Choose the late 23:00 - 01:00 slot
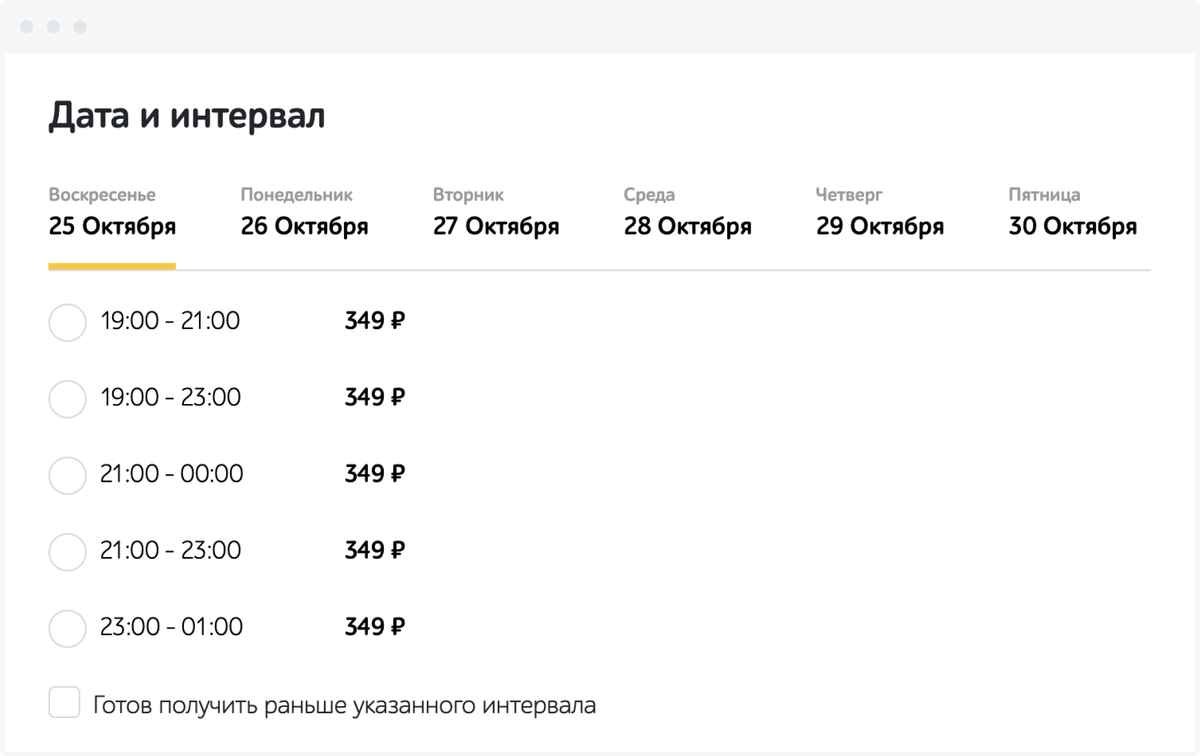Screen dimensions: 1200x756 pyautogui.click(x=67, y=629)
